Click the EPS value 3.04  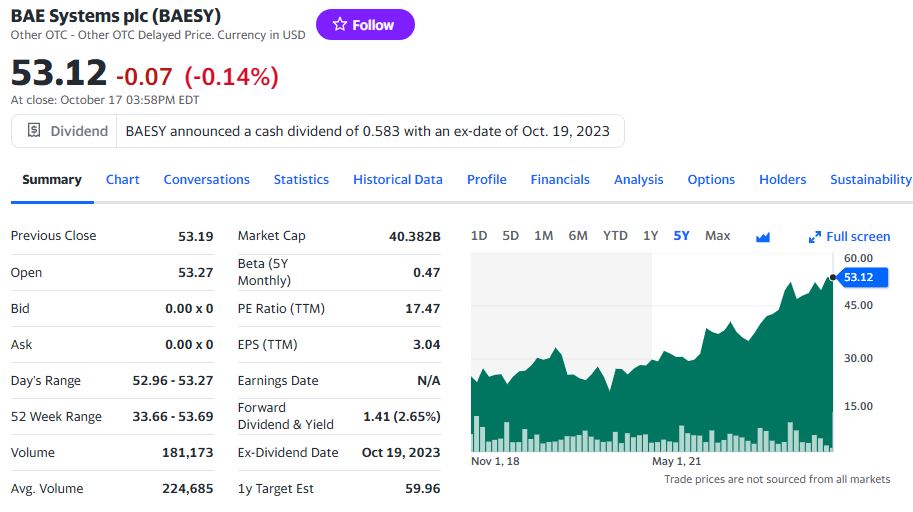(426, 345)
